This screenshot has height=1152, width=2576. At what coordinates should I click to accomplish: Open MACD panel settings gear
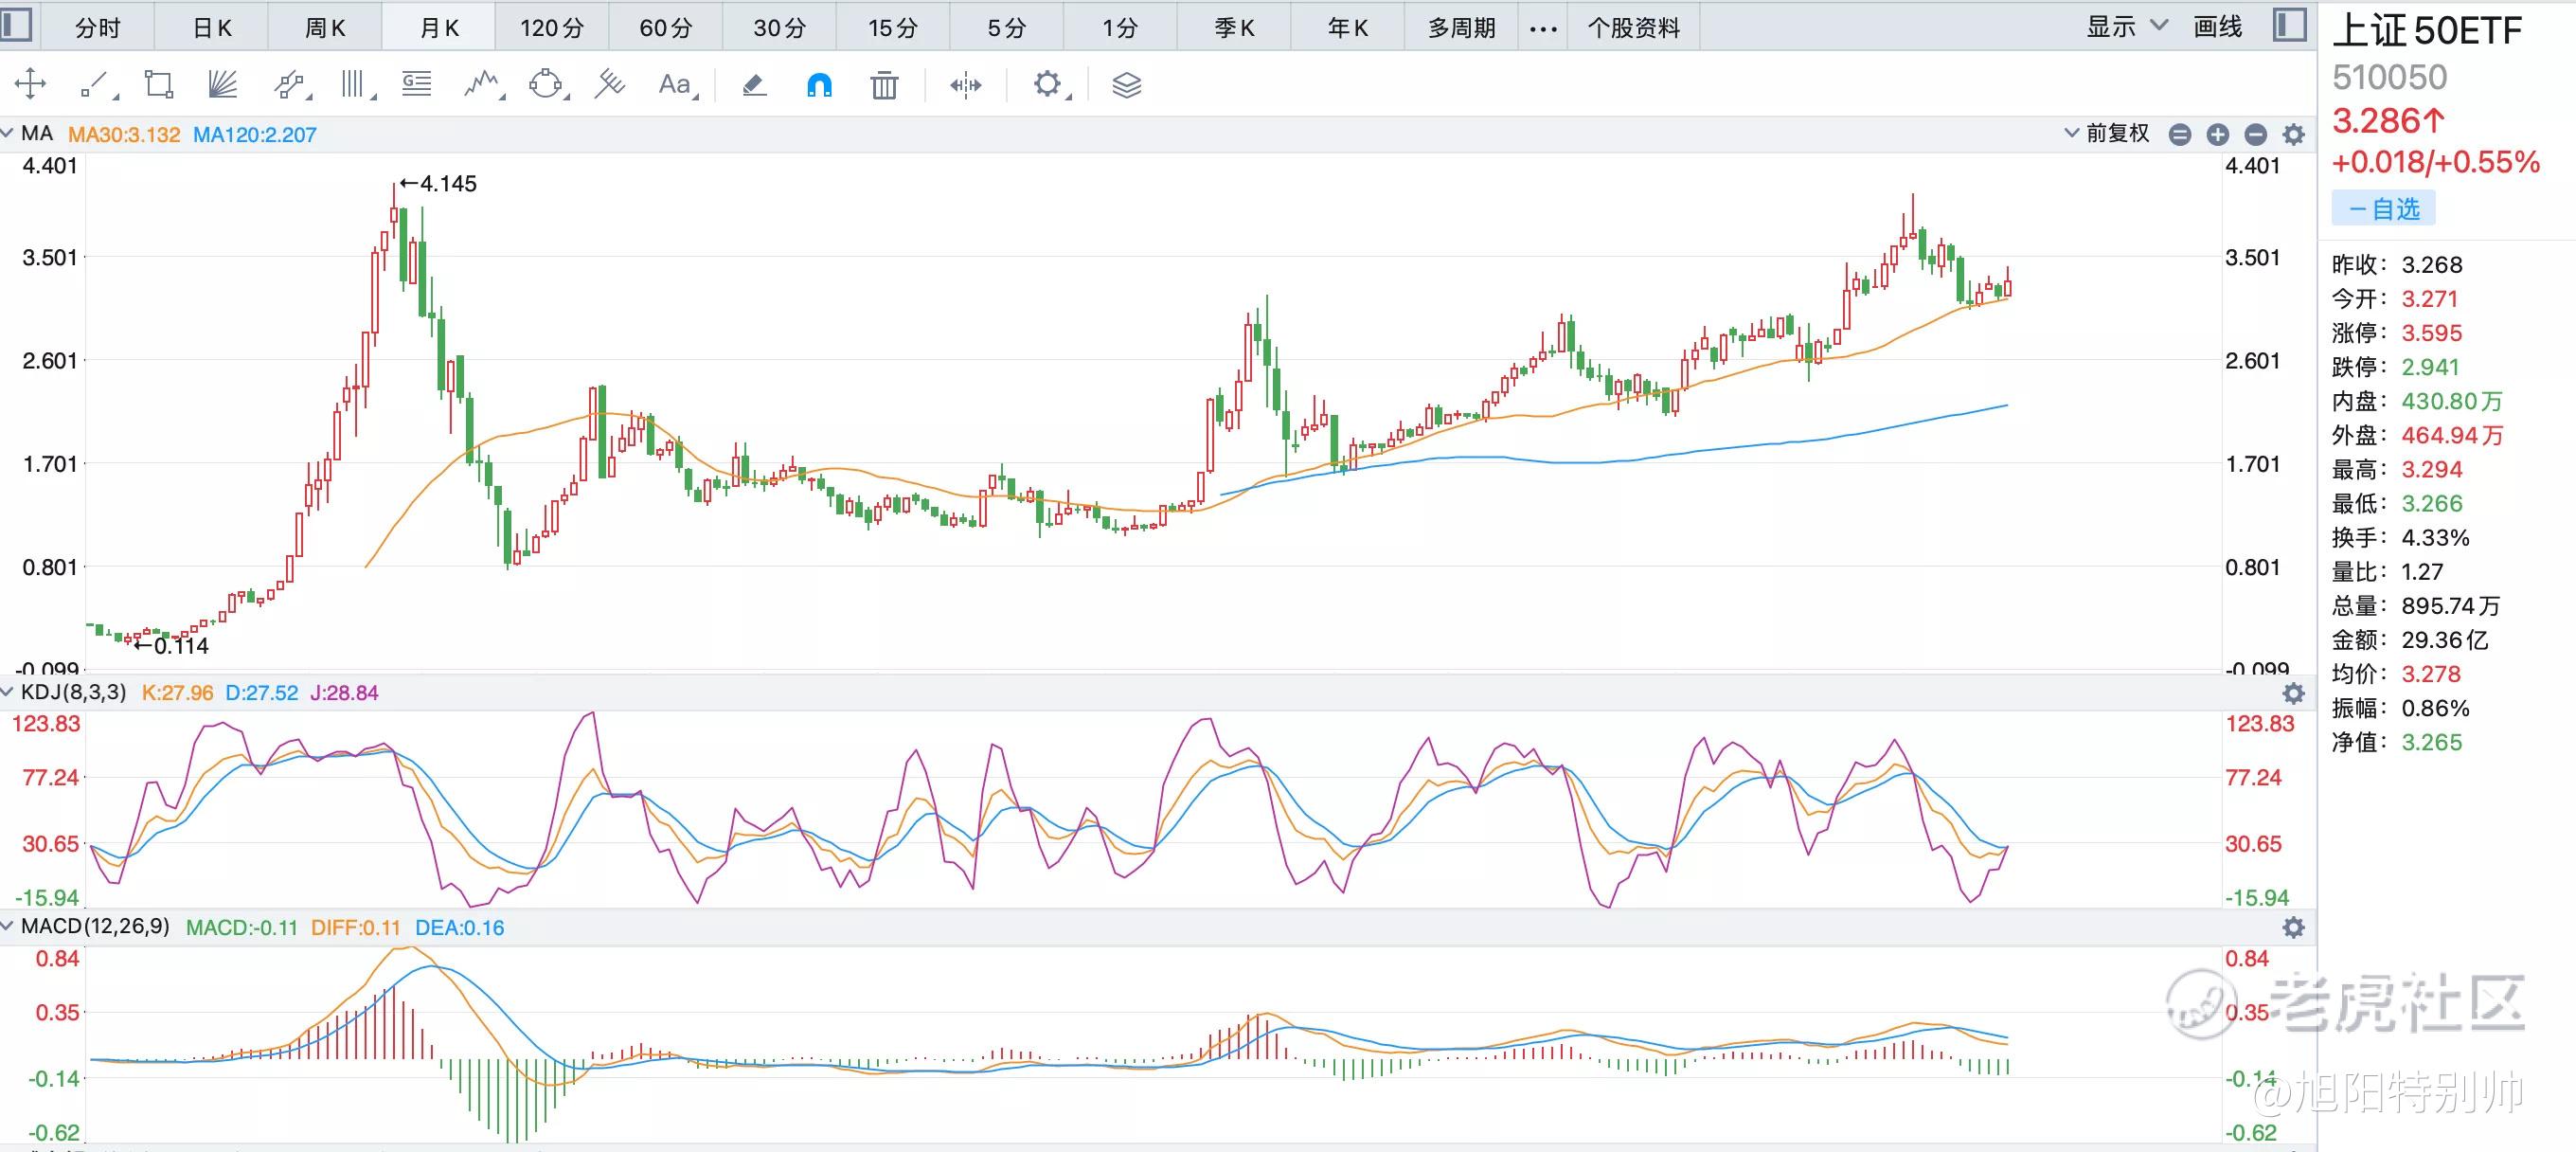2294,927
